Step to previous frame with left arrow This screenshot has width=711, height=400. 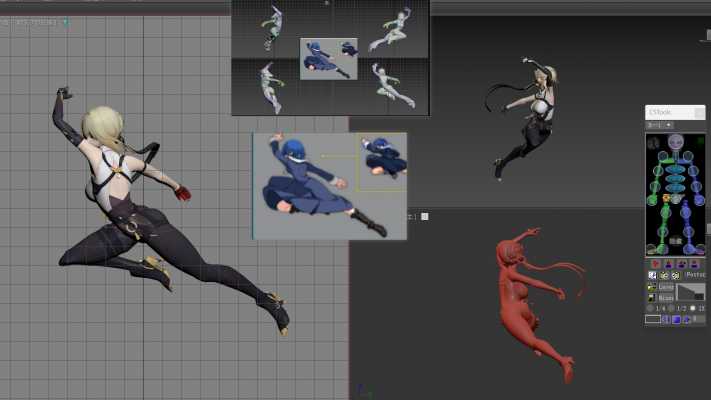[x=665, y=319]
